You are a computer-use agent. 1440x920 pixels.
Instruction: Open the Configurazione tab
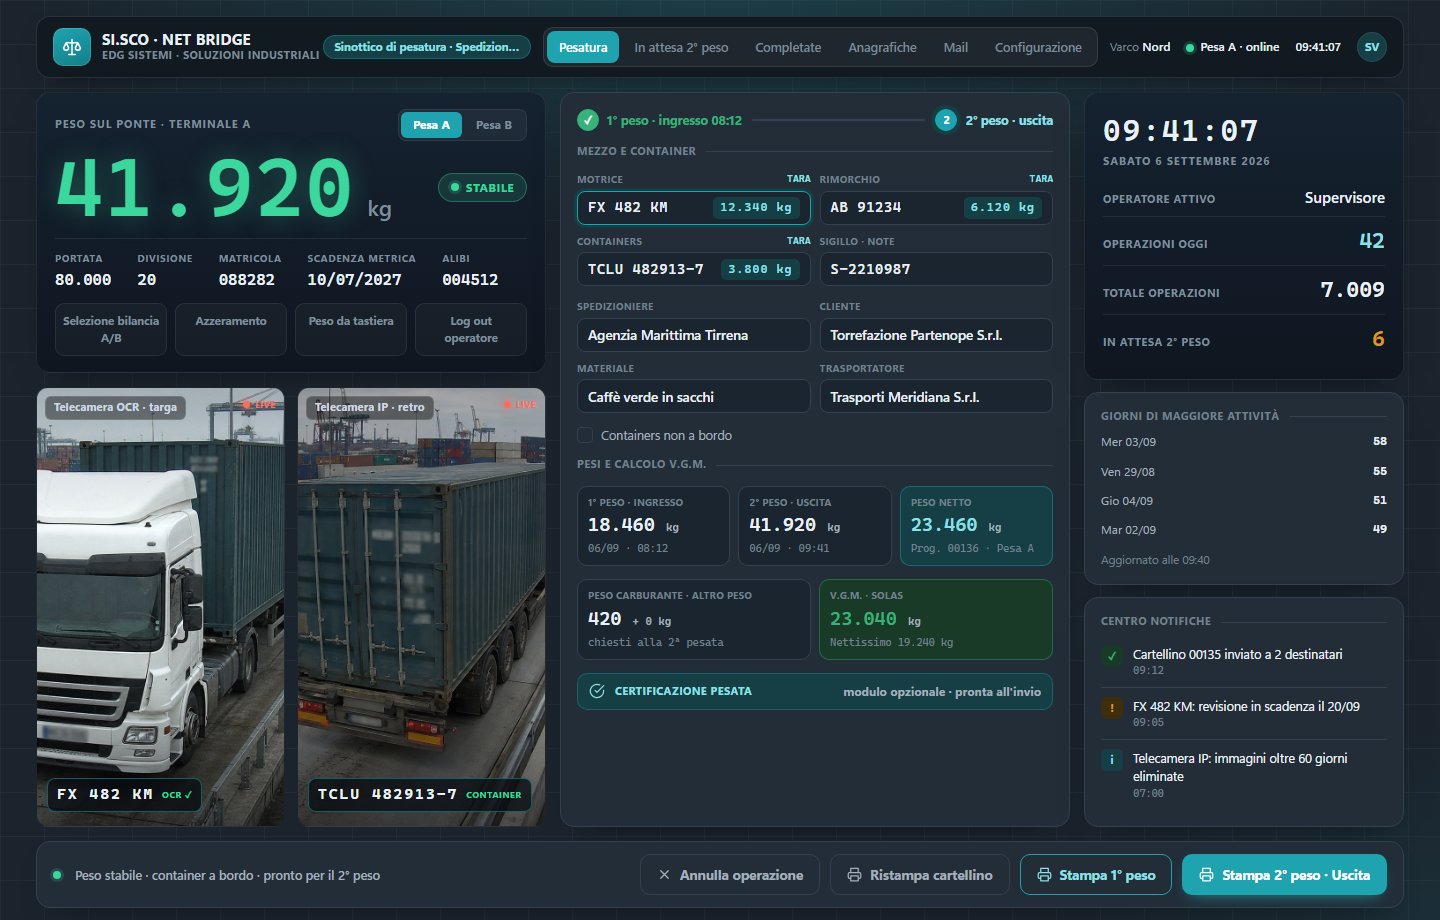[1038, 47]
